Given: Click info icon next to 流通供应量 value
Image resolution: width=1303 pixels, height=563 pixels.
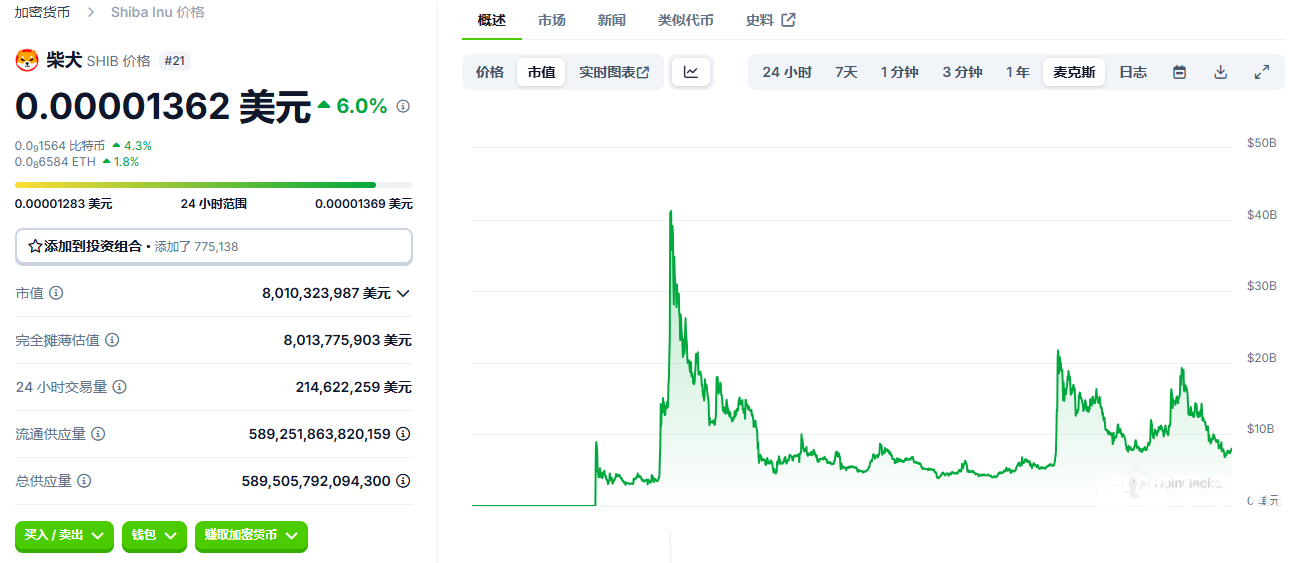Looking at the screenshot, I should click(x=403, y=434).
